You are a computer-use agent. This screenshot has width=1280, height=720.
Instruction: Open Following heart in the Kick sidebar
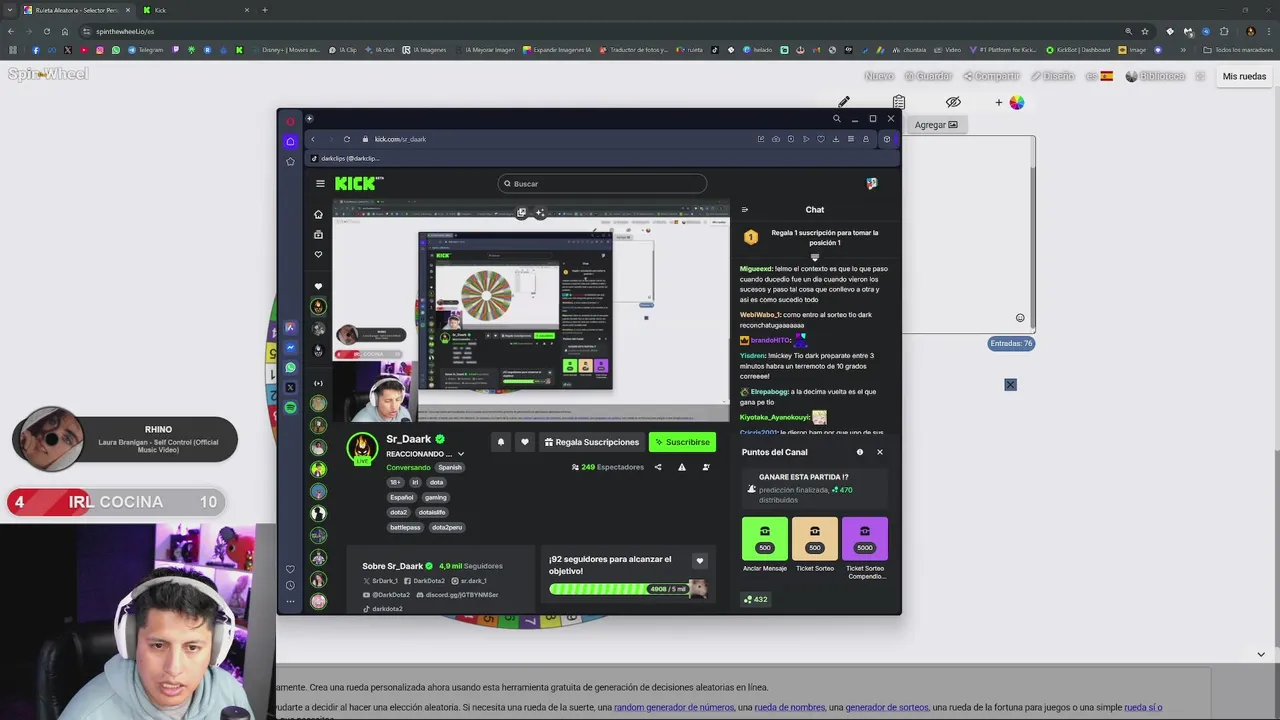tap(318, 254)
